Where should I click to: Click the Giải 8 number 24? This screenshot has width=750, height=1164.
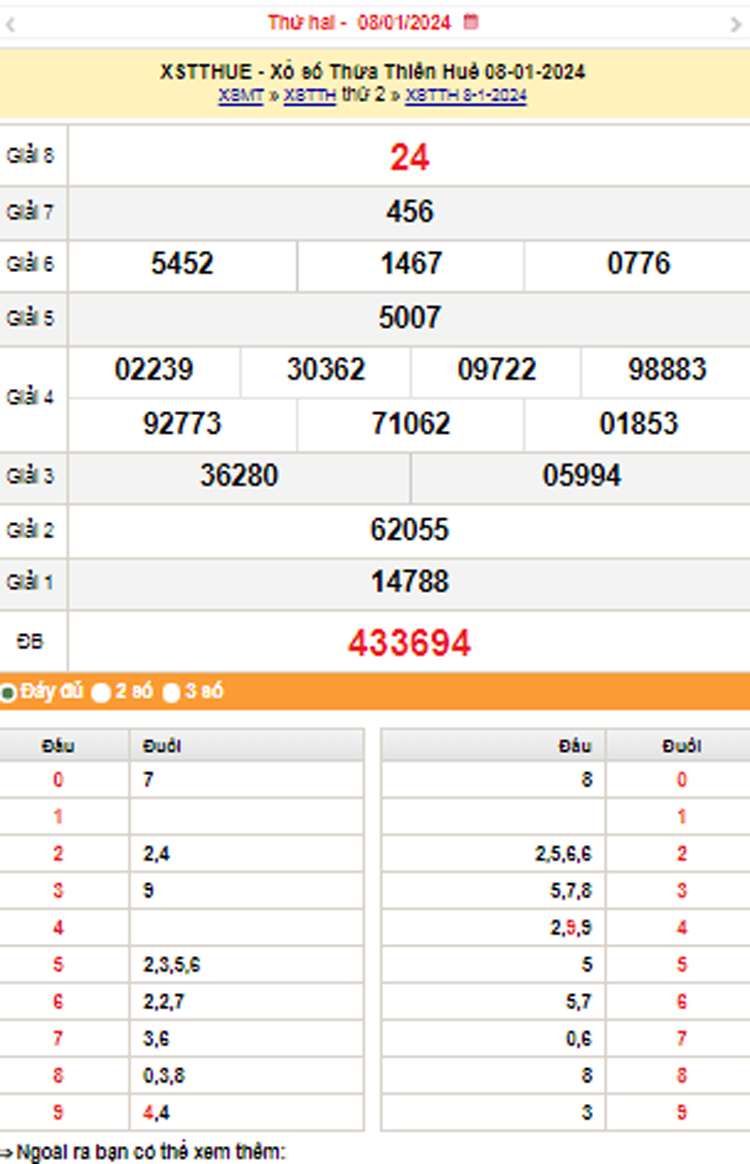tap(409, 157)
